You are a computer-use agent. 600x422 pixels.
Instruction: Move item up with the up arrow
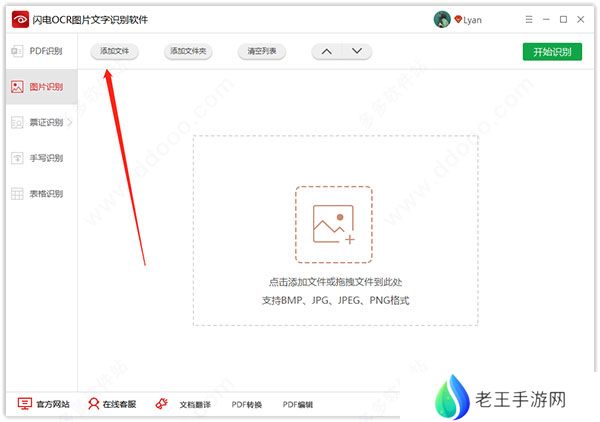click(x=326, y=51)
